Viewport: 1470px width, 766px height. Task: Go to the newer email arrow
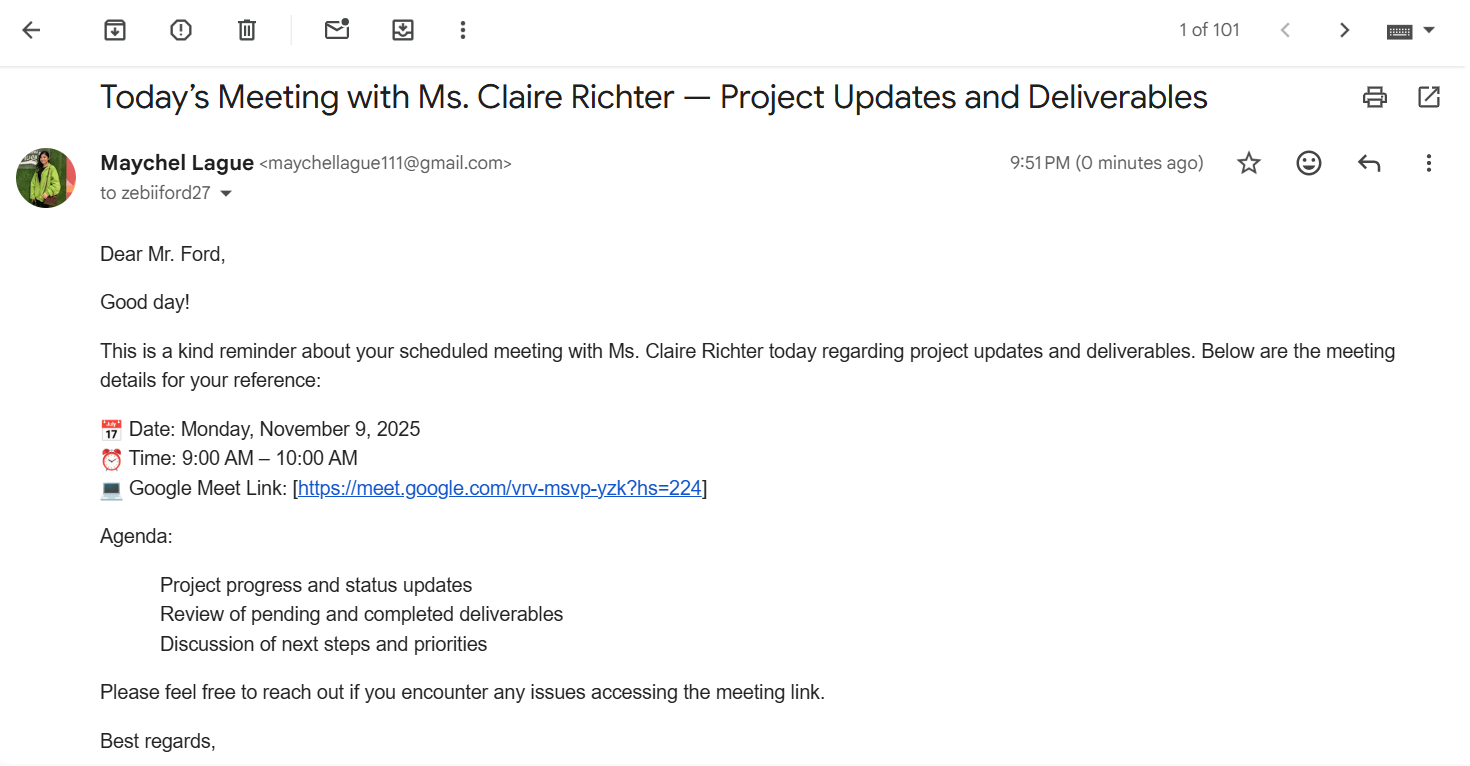coord(1285,30)
